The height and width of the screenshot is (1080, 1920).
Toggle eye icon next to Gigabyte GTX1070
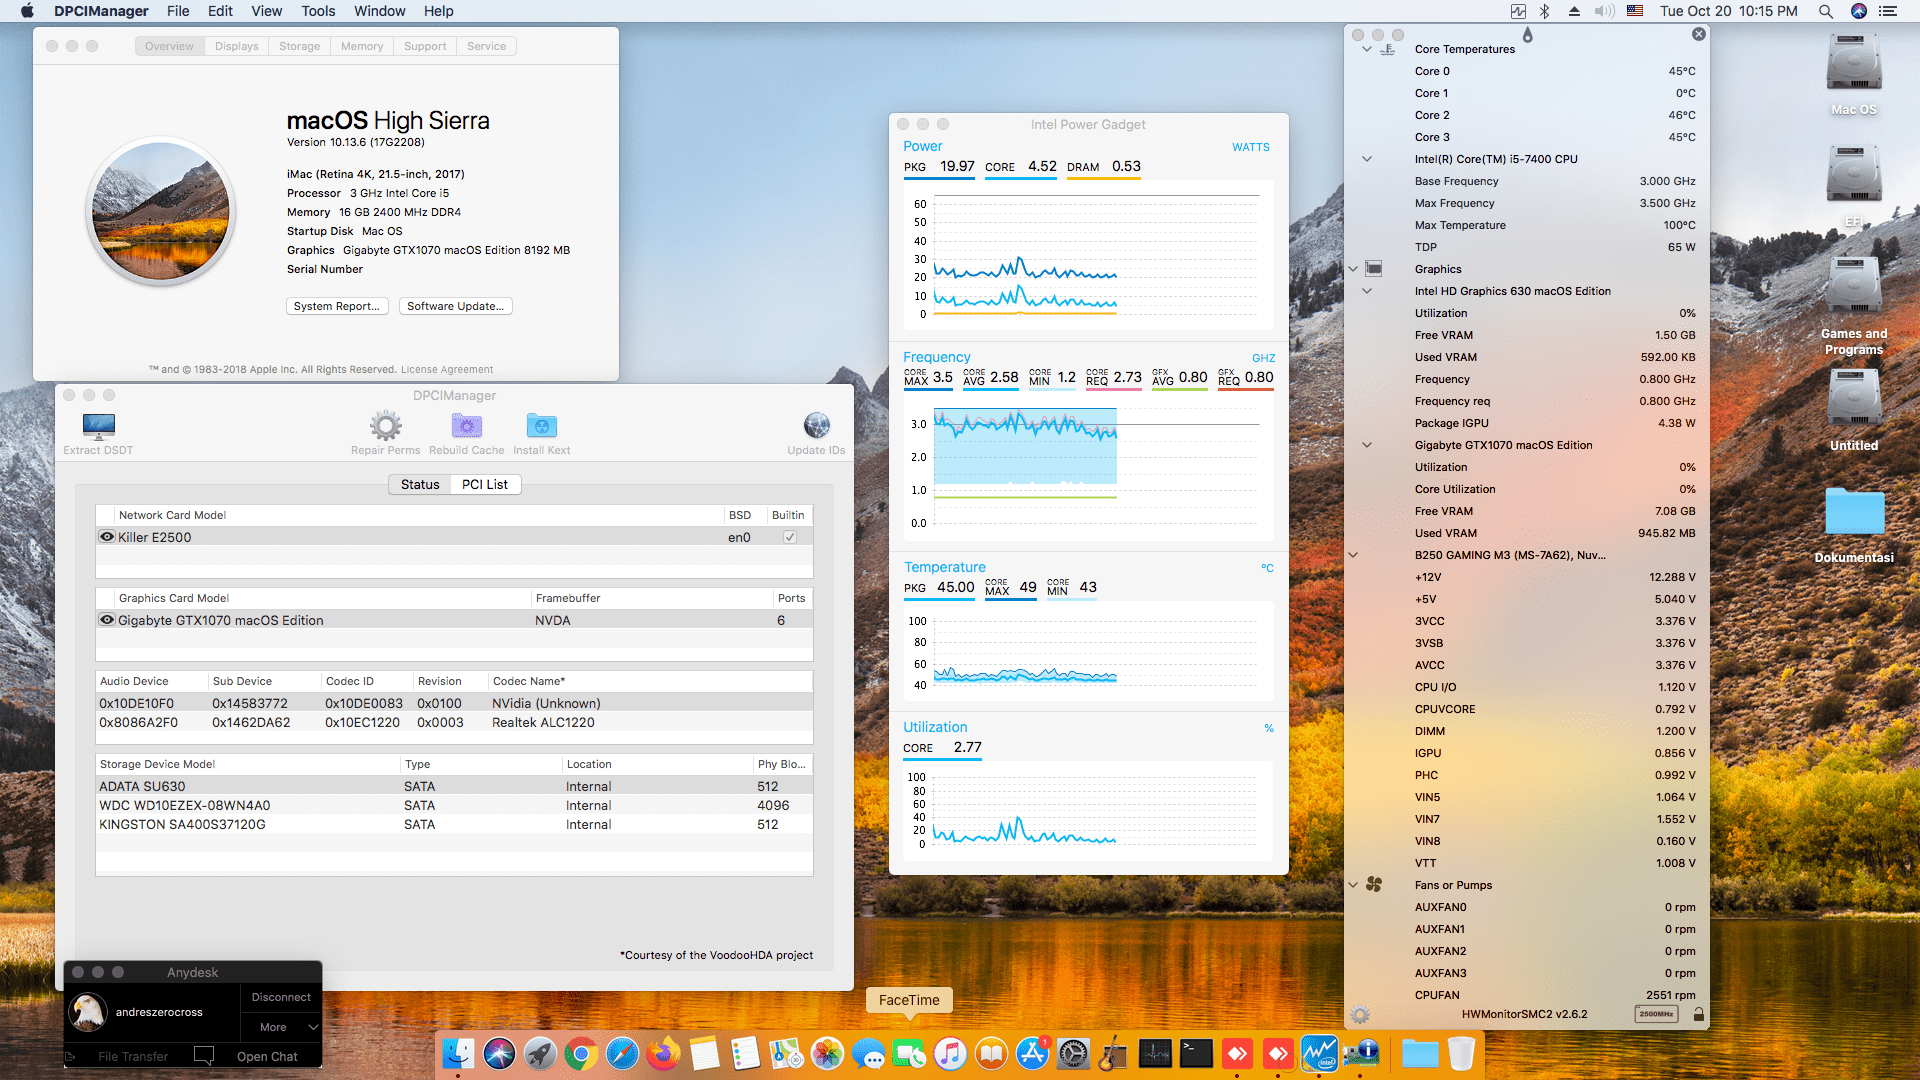107,620
